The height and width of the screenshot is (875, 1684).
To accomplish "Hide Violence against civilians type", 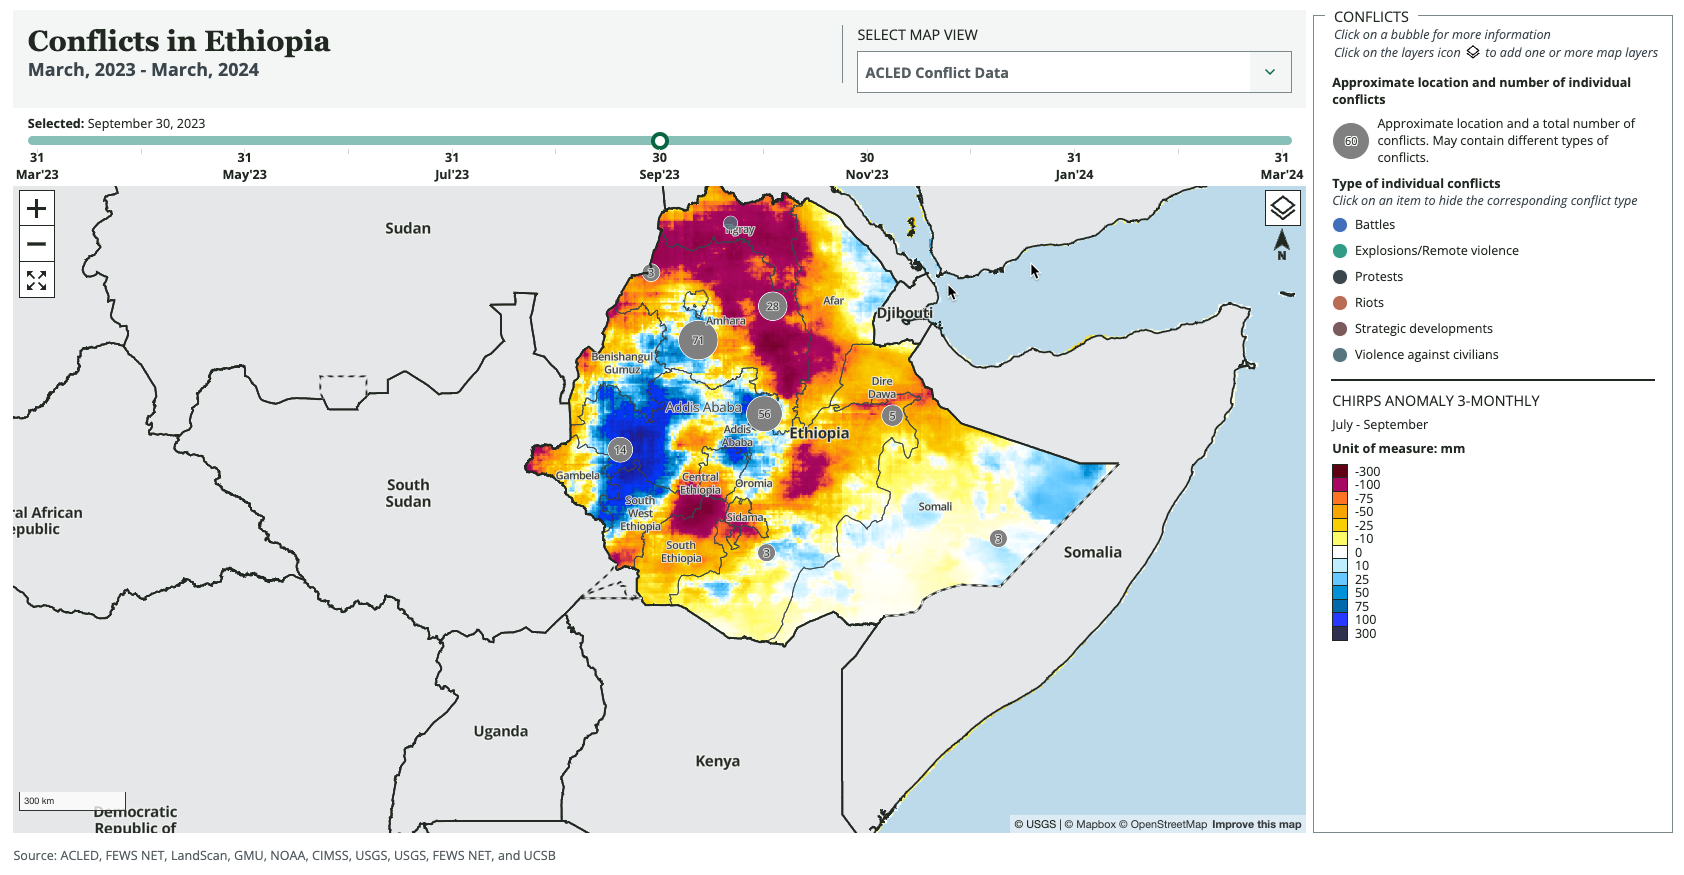I will [1425, 355].
